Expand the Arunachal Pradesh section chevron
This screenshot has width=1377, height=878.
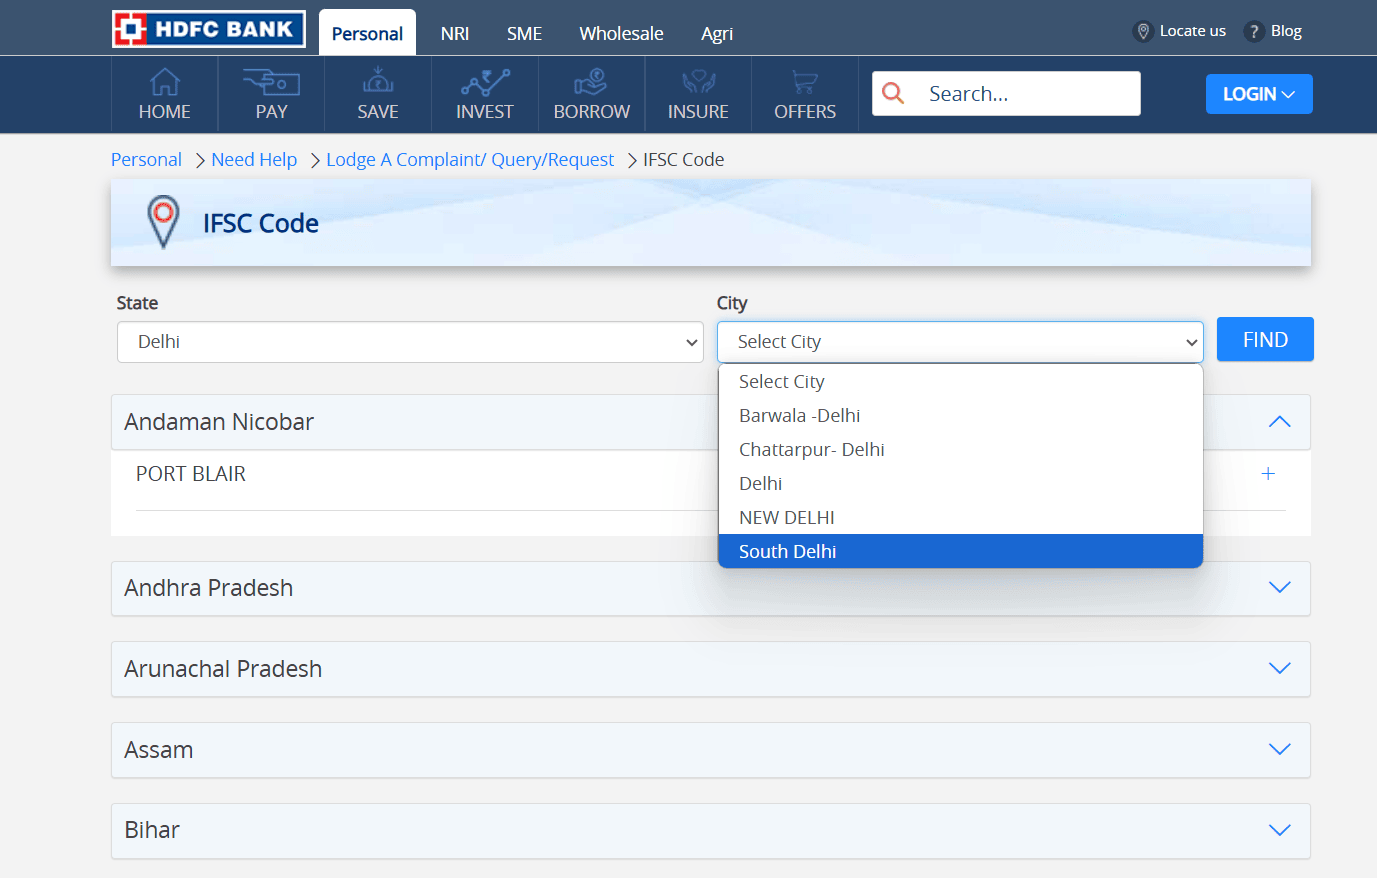[x=1279, y=668]
